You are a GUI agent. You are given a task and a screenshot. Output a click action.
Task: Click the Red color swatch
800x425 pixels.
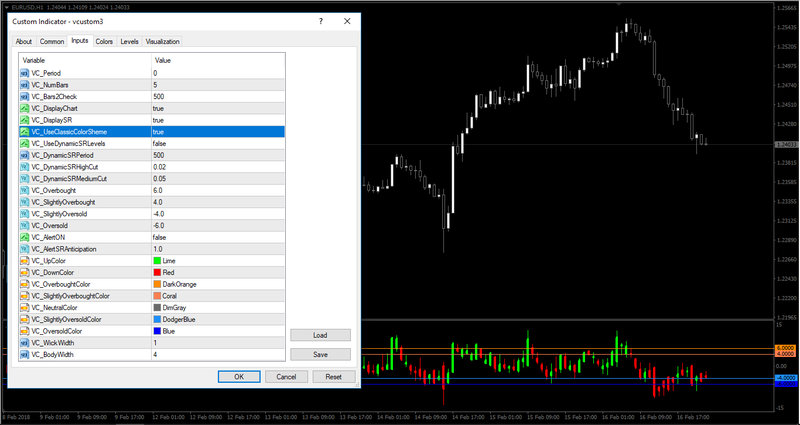157,272
